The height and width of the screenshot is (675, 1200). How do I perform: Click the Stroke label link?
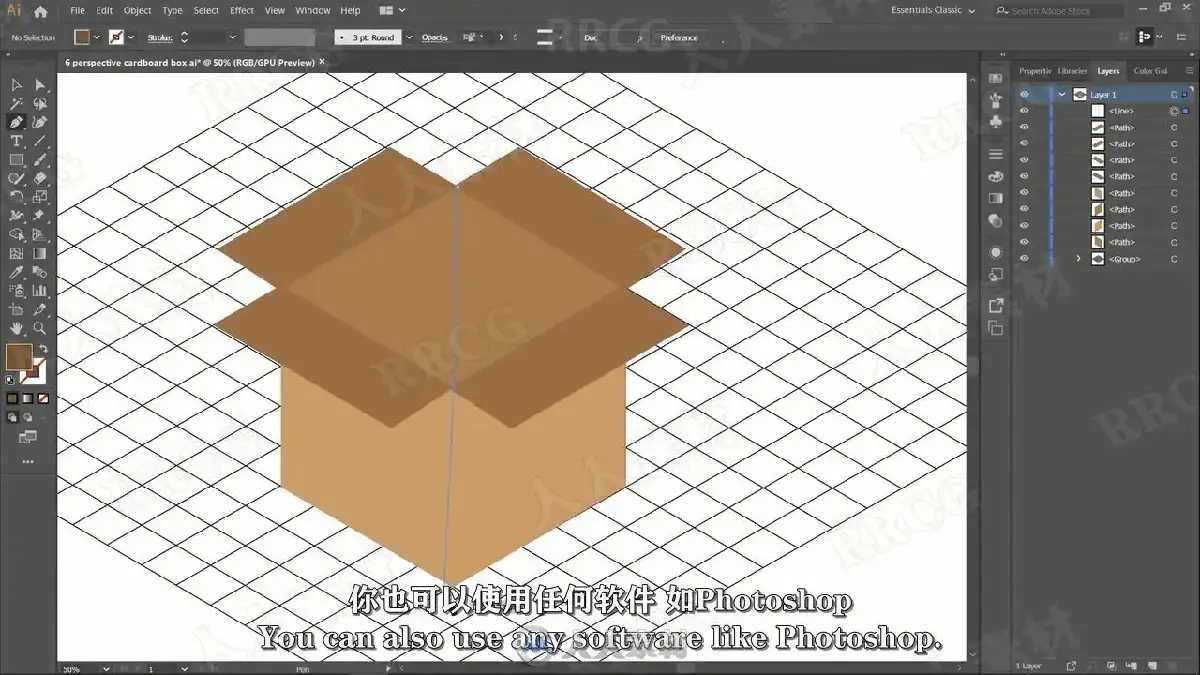click(159, 37)
